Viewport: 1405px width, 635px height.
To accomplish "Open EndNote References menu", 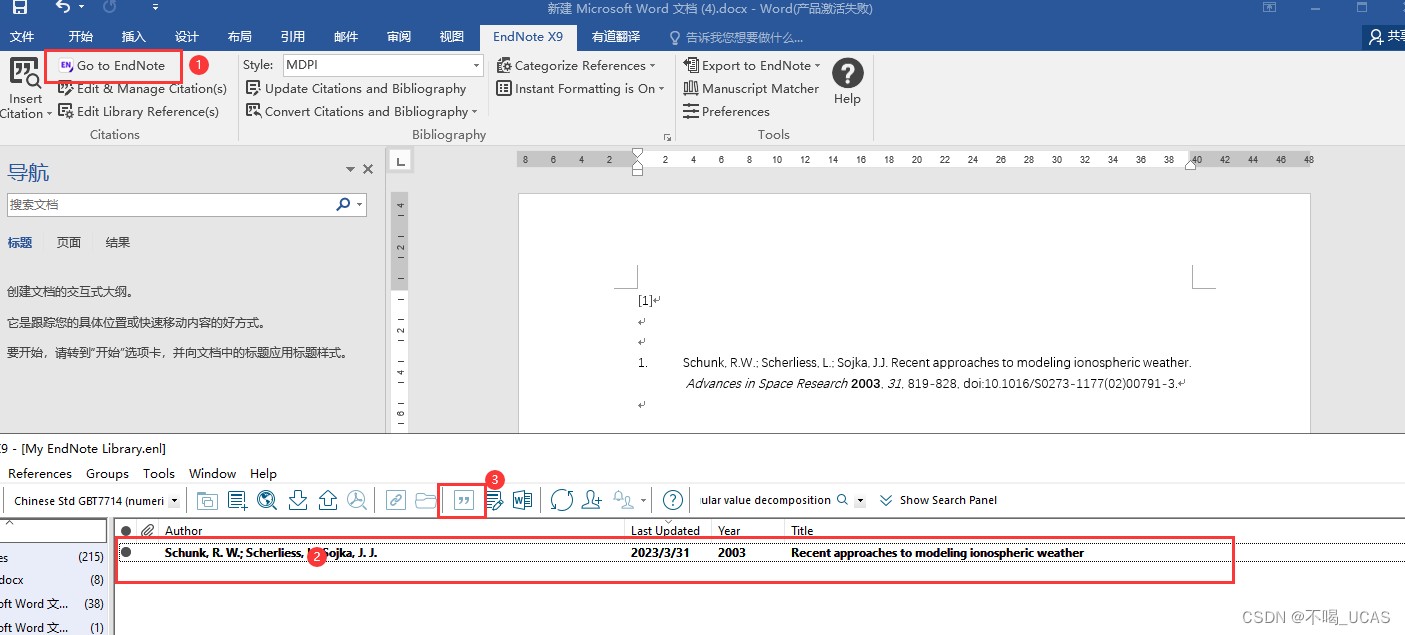I will 40,474.
